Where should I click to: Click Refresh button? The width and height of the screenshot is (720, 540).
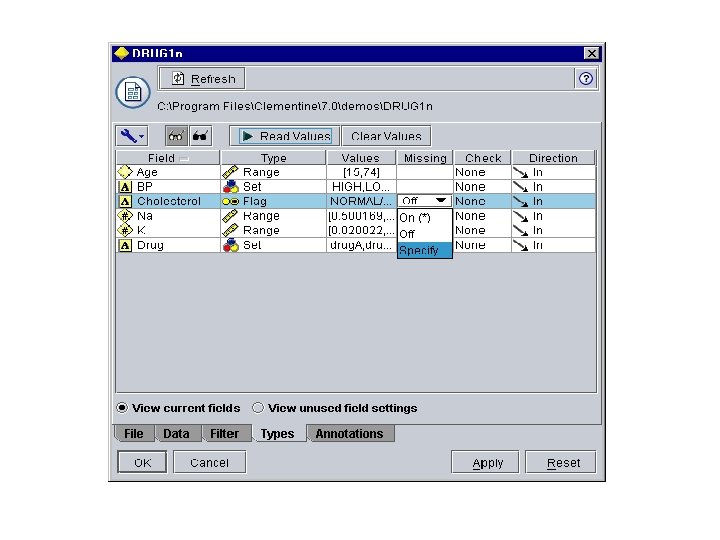point(202,79)
